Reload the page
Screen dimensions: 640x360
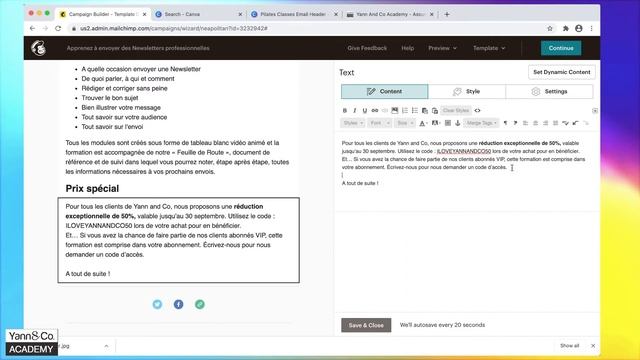[58, 29]
